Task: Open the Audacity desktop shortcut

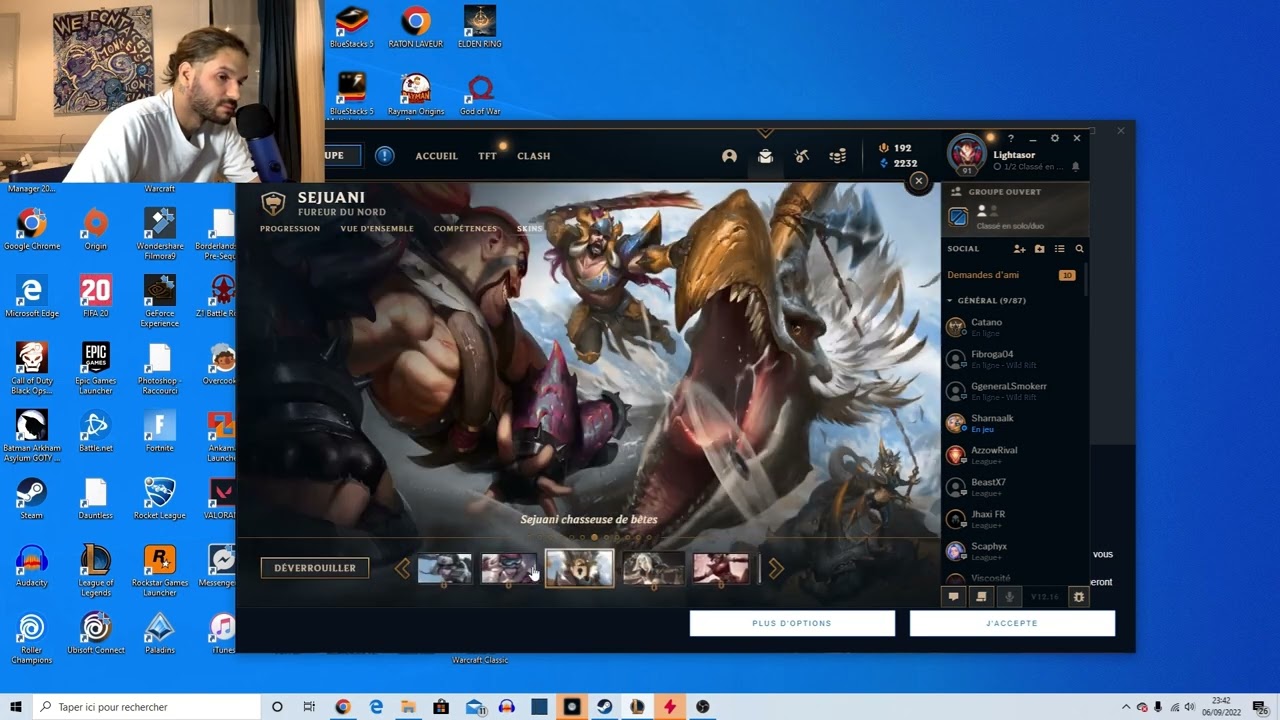Action: 32,566
